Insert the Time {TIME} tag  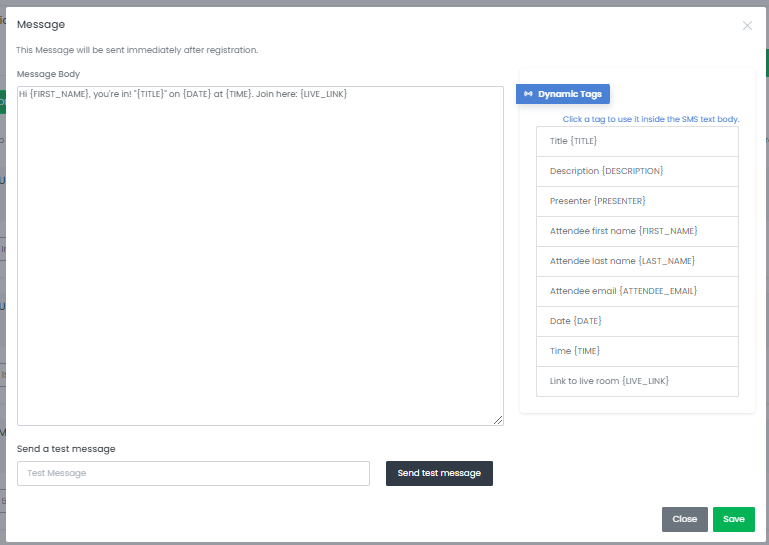click(x=637, y=351)
